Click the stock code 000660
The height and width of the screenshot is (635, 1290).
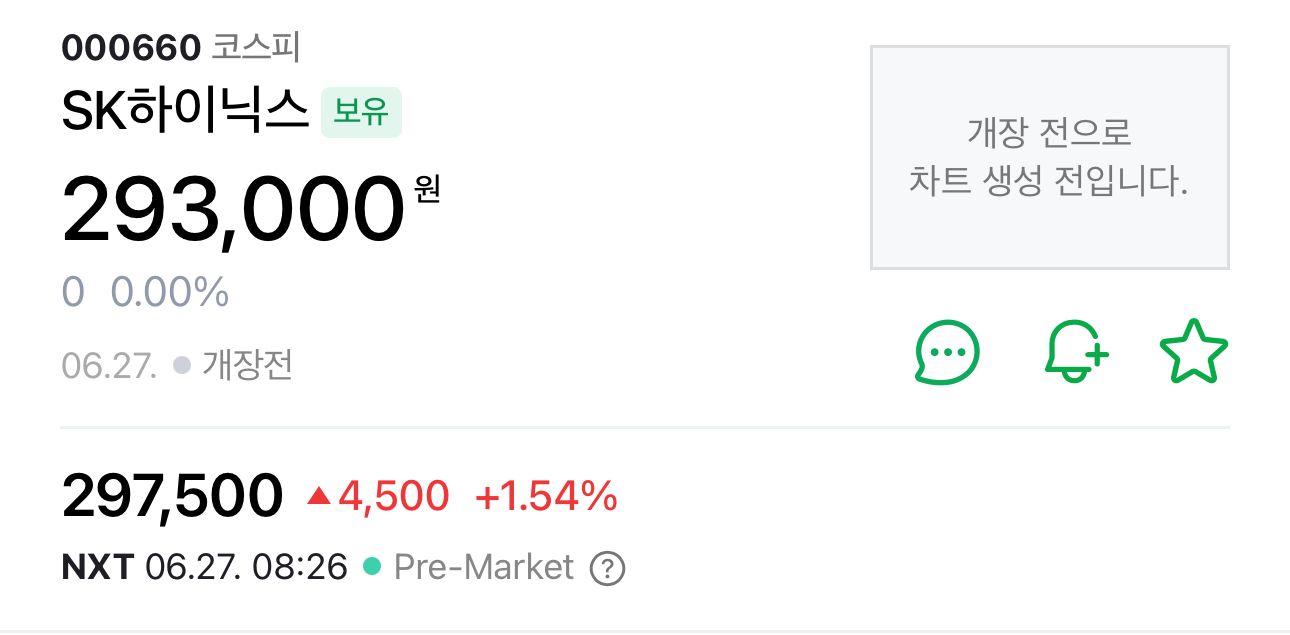click(x=131, y=46)
